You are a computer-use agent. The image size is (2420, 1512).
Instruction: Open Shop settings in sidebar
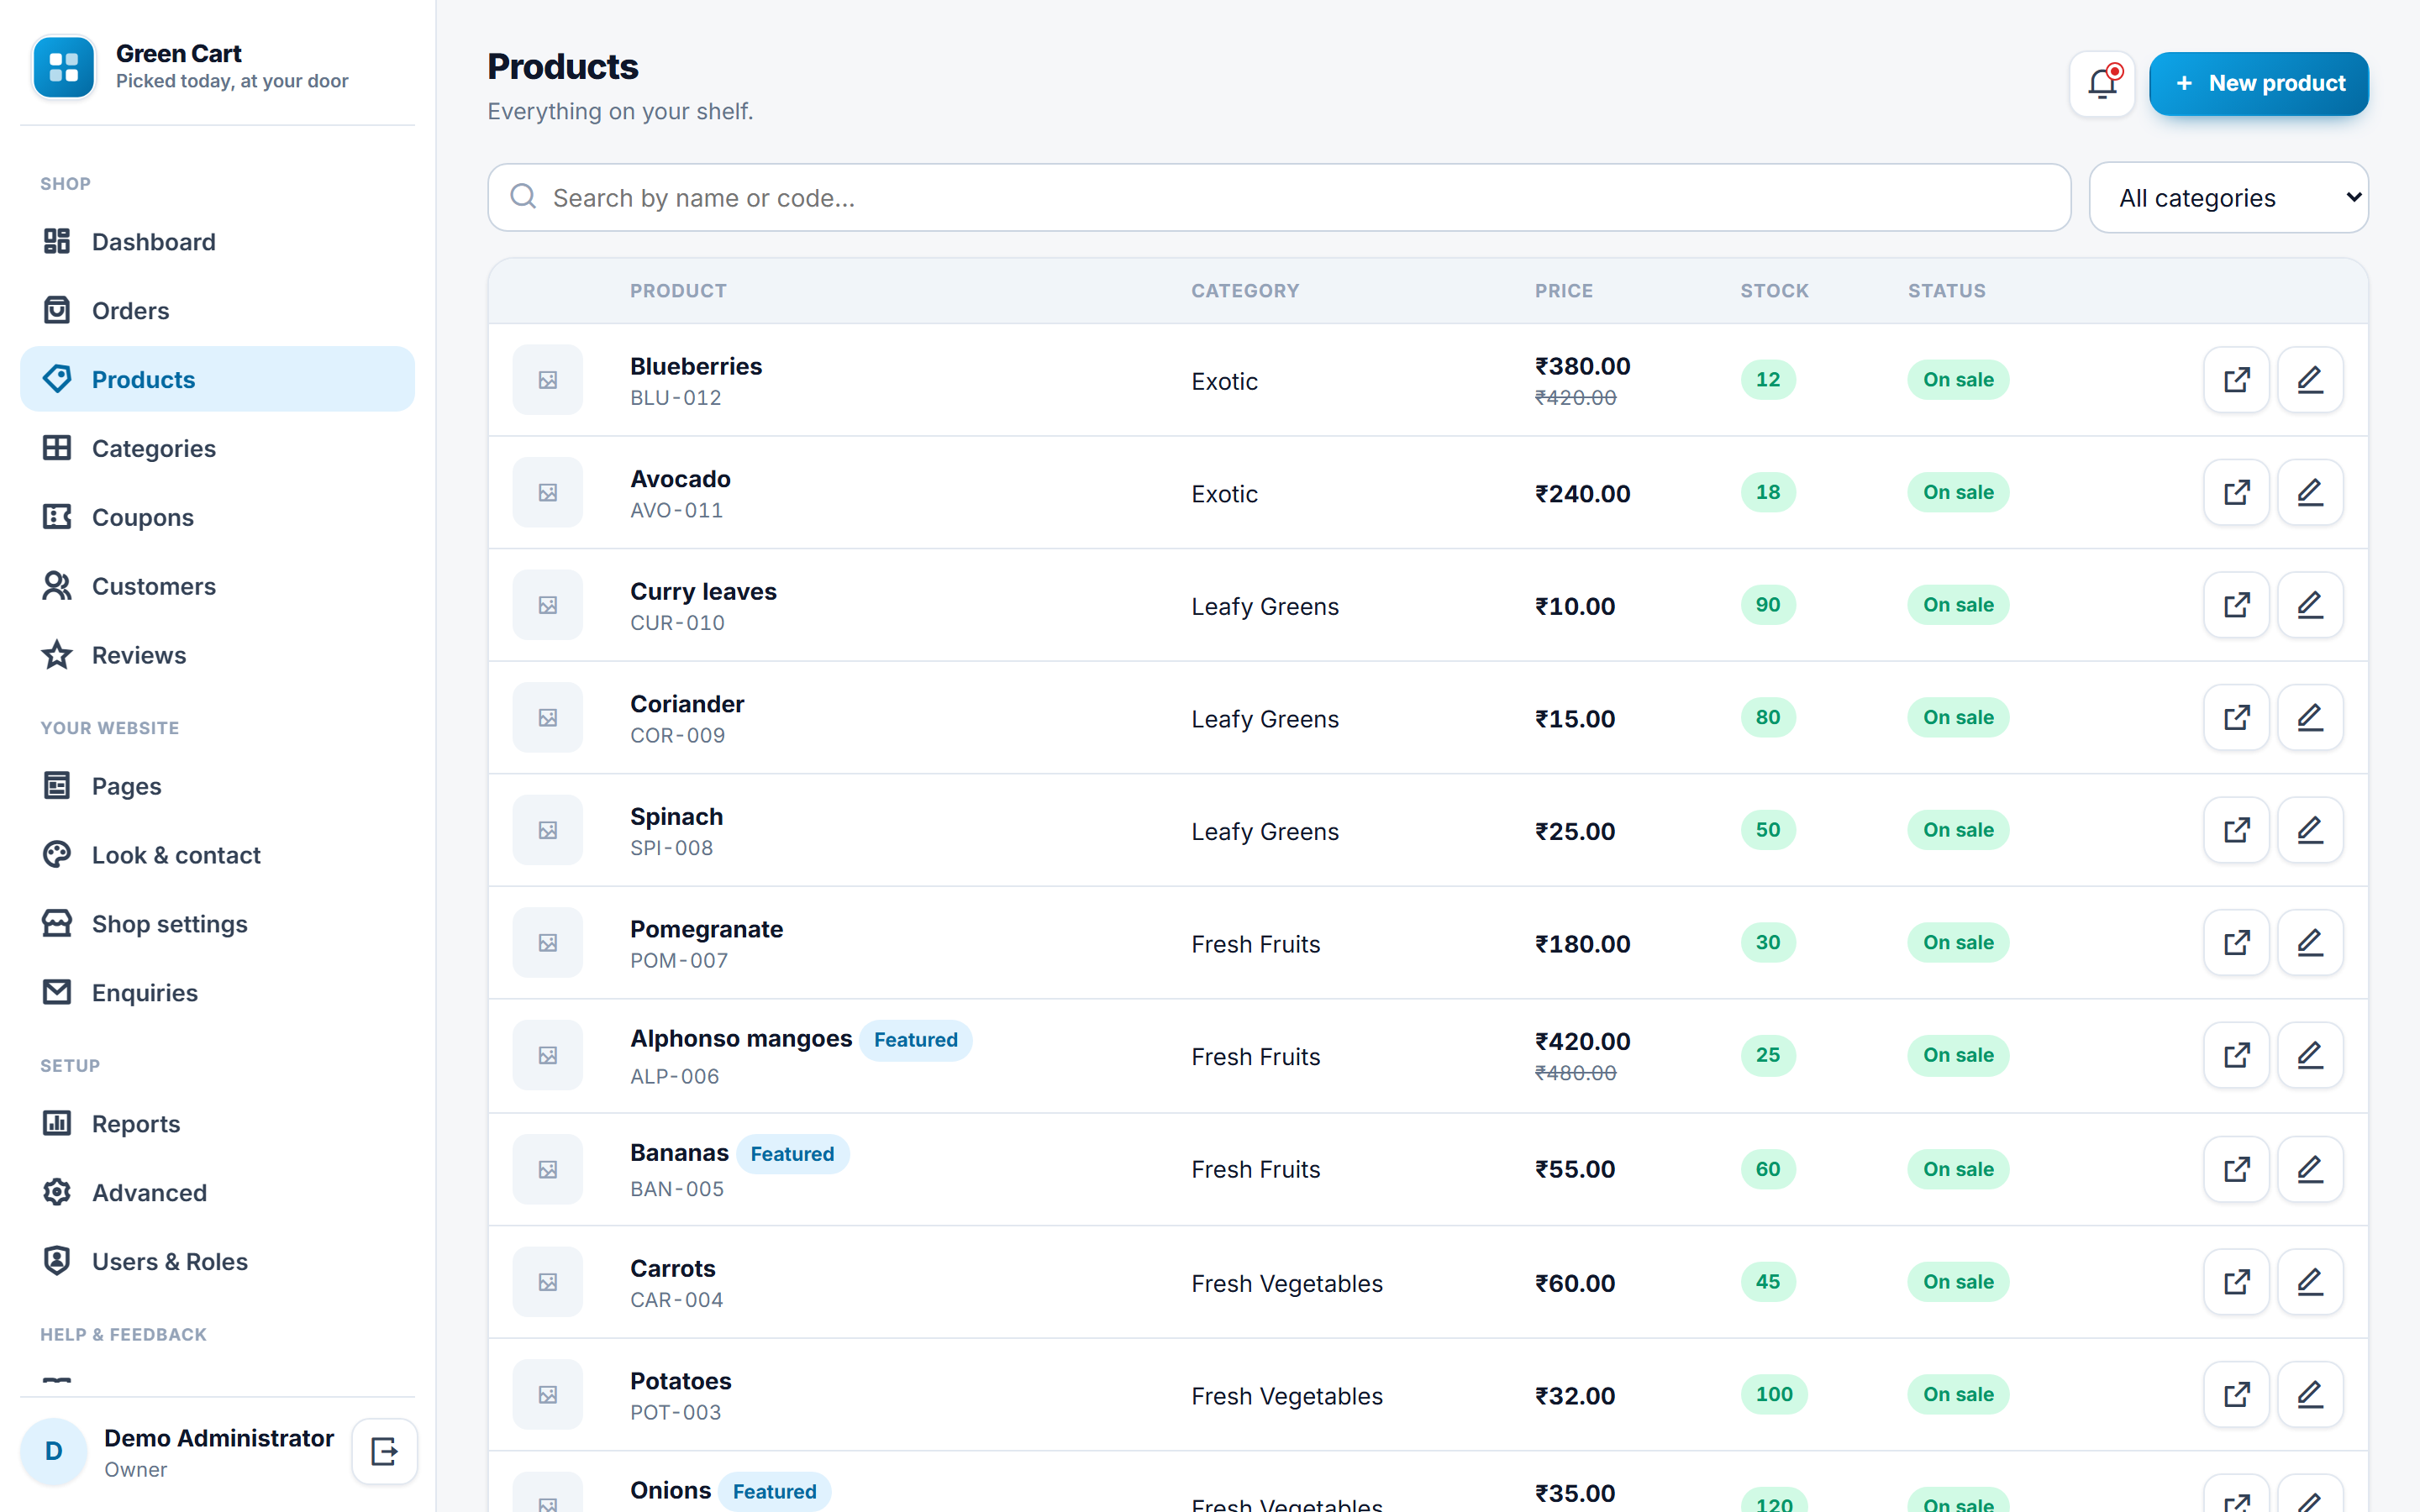[217, 924]
